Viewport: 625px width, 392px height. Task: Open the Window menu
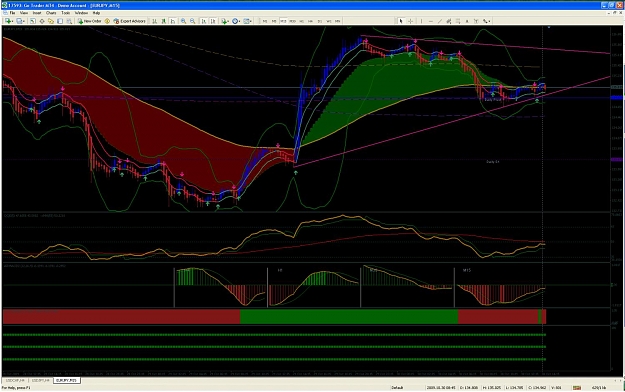pyautogui.click(x=81, y=13)
